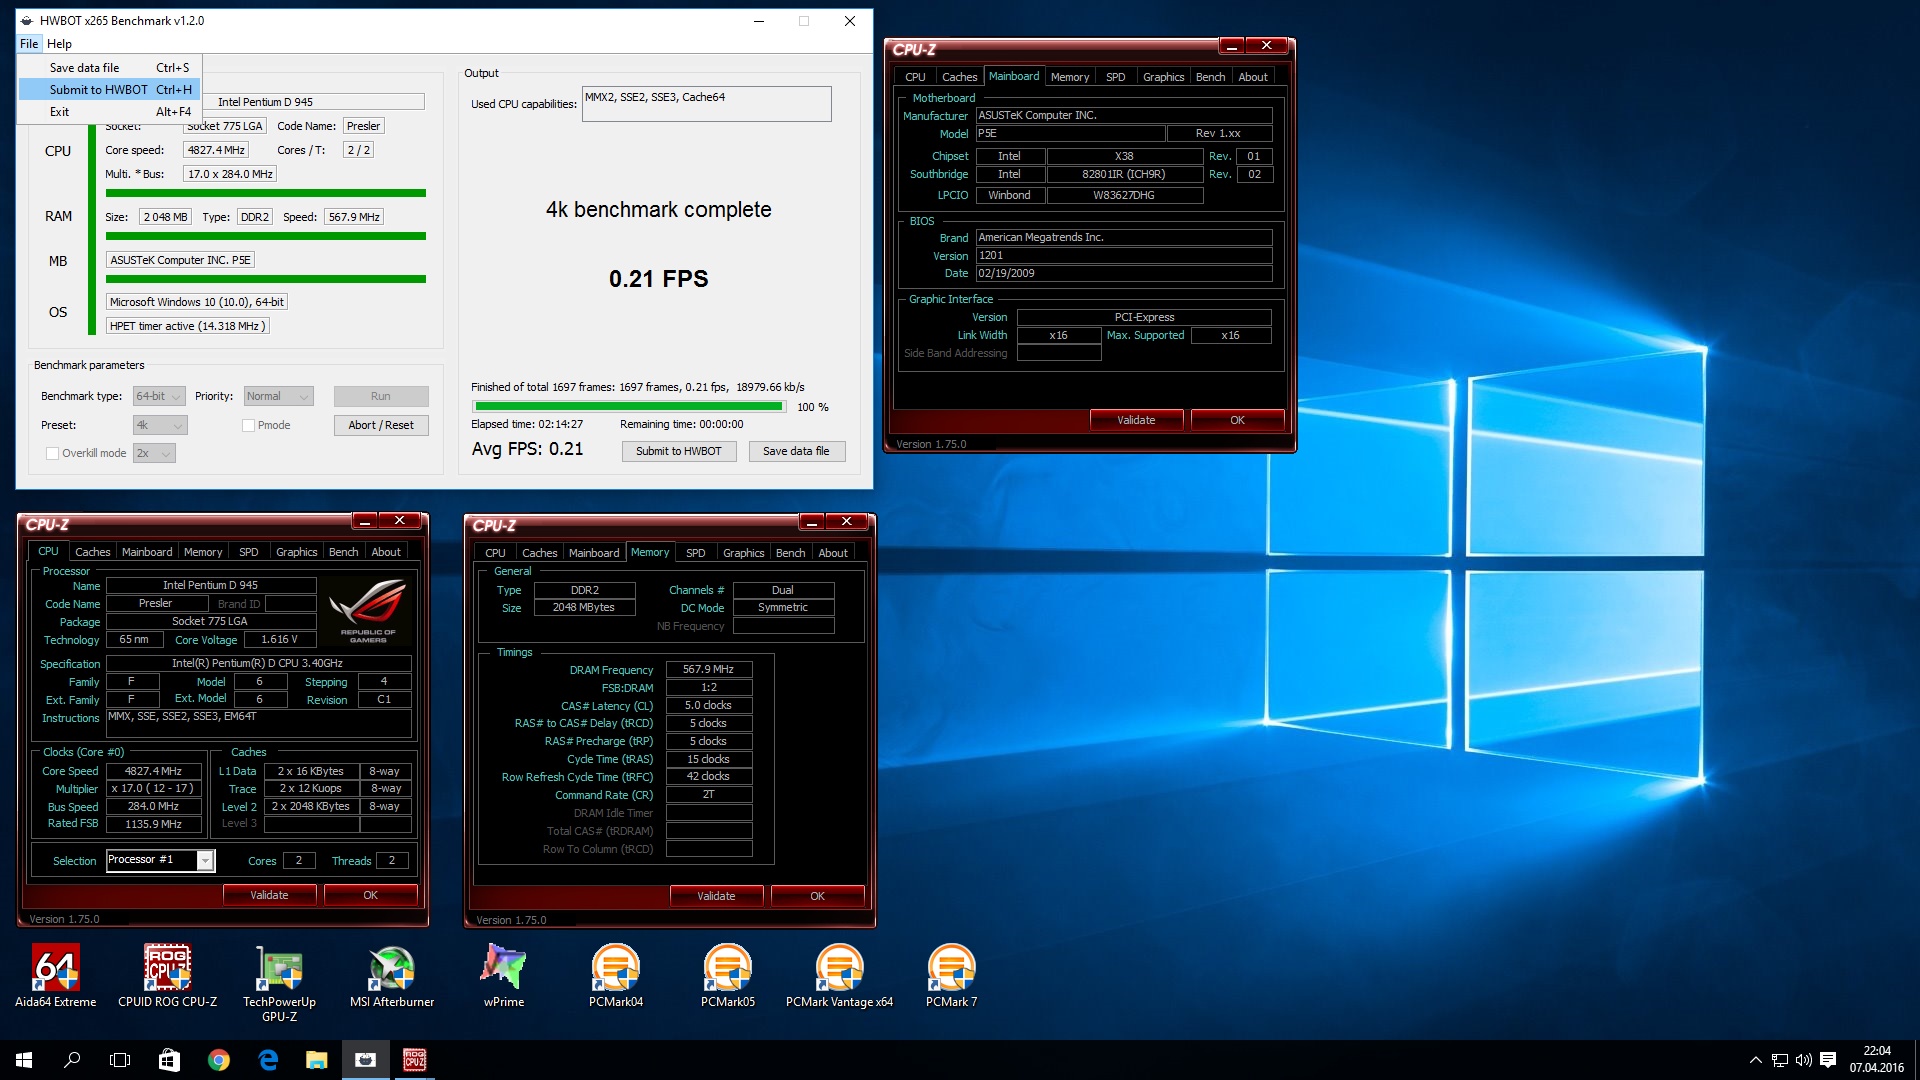Open network status tray icon
This screenshot has width=1920, height=1080.
tap(1780, 1060)
